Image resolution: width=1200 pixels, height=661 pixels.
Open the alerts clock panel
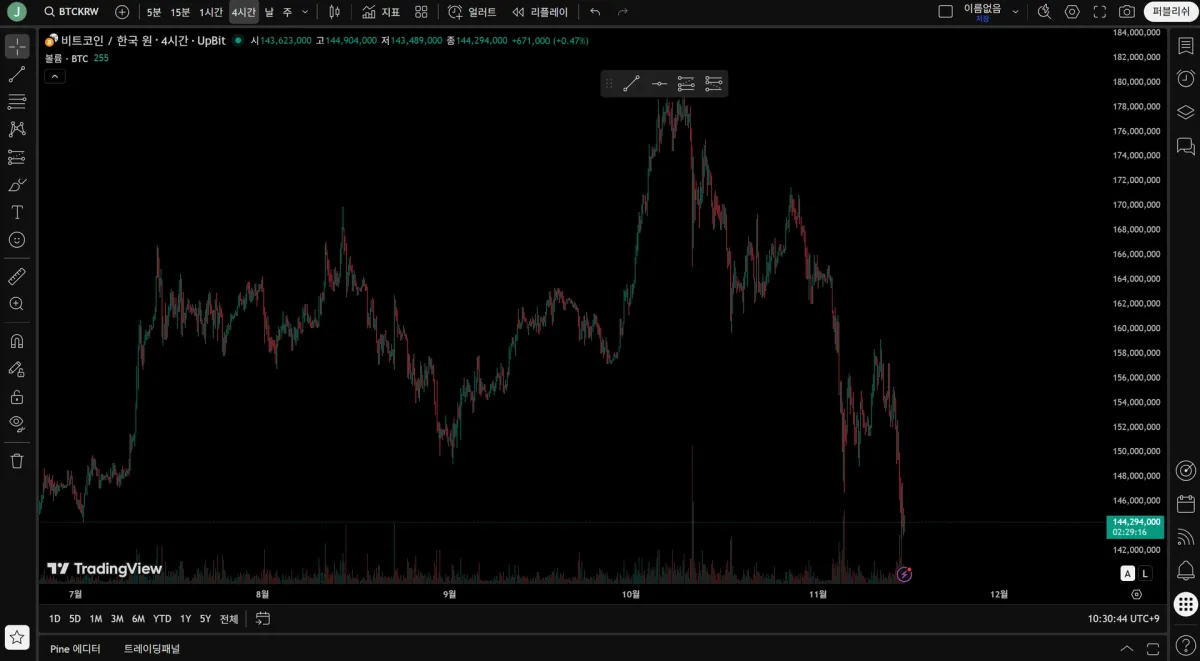click(1185, 79)
